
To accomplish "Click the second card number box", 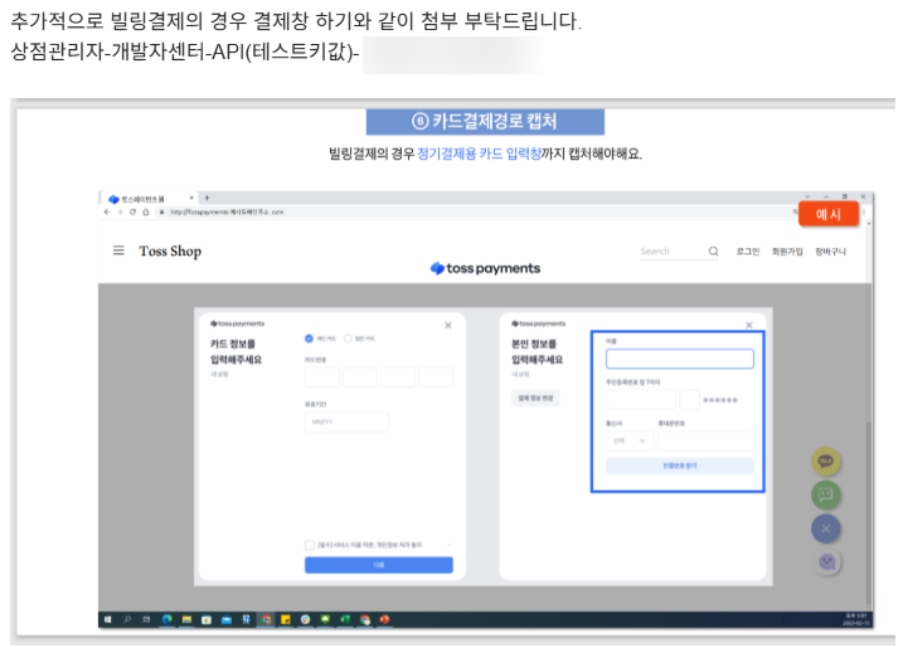I will pyautogui.click(x=360, y=378).
